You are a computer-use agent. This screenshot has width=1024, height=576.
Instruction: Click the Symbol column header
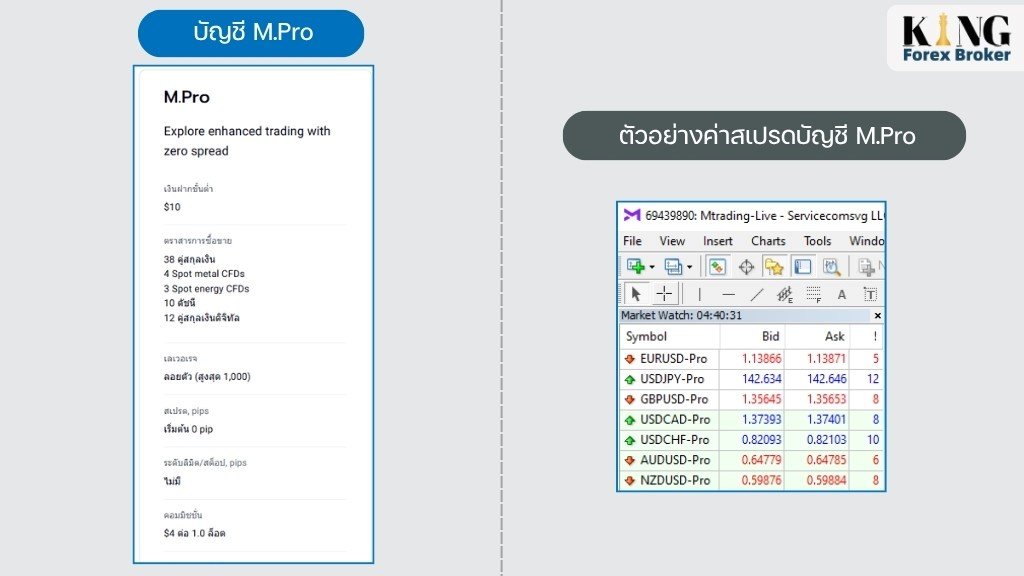[x=669, y=336]
